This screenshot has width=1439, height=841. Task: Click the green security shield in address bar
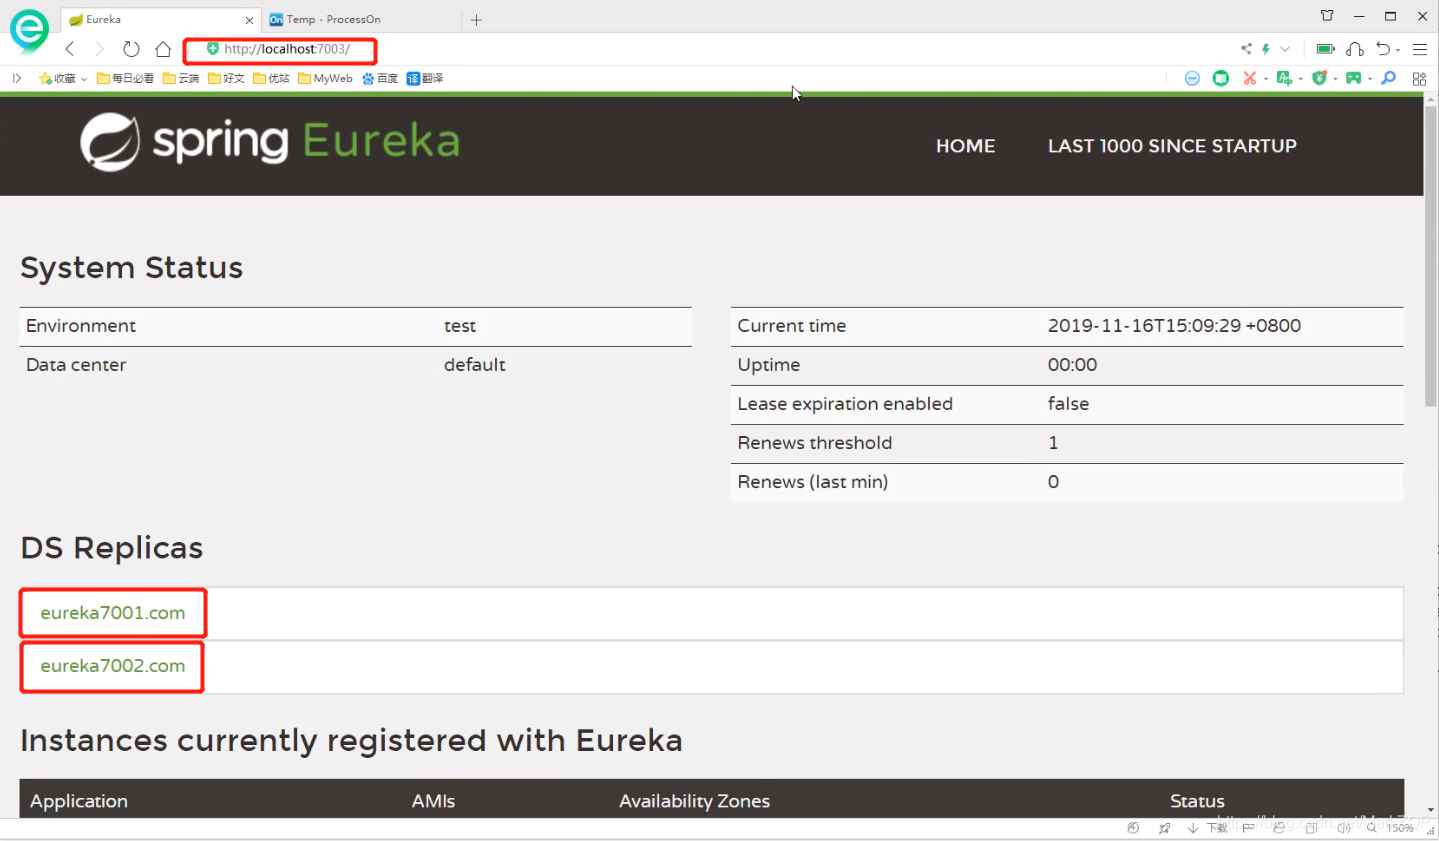click(213, 48)
